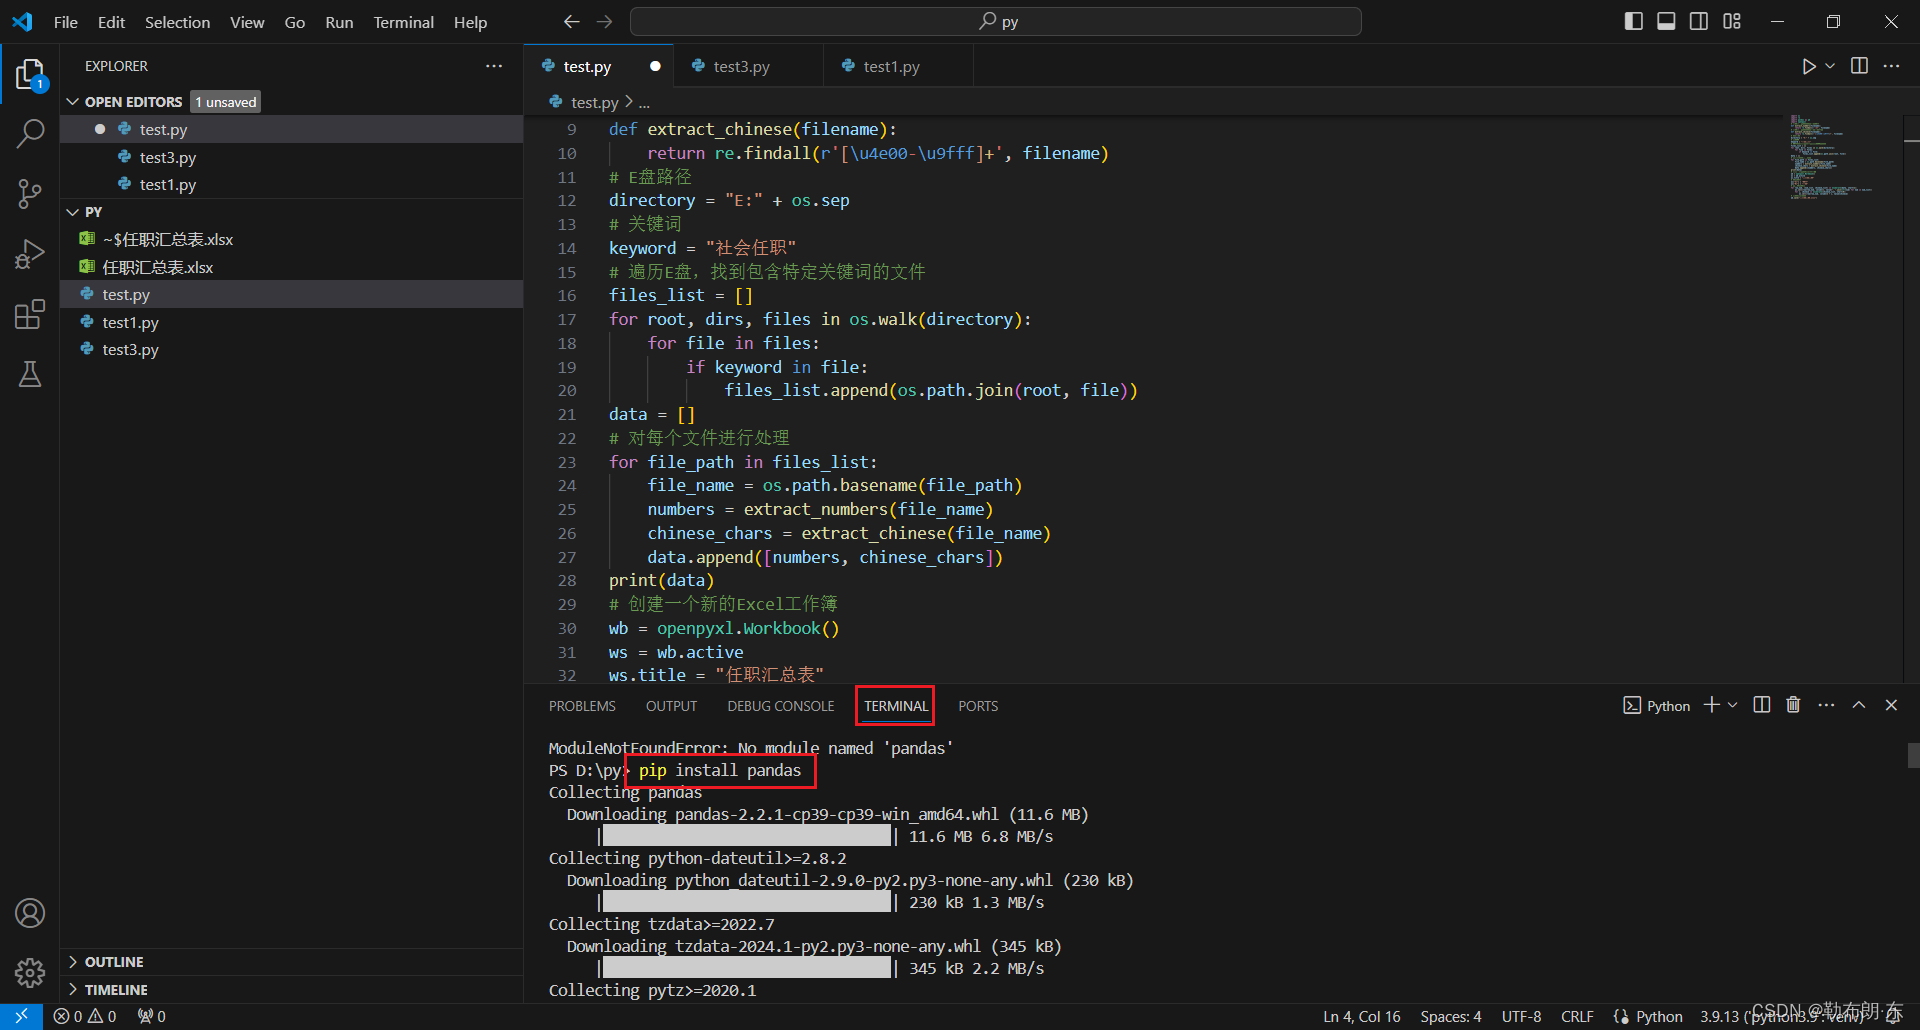This screenshot has width=1920, height=1030.
Task: Open the Go menu
Action: pos(295,22)
